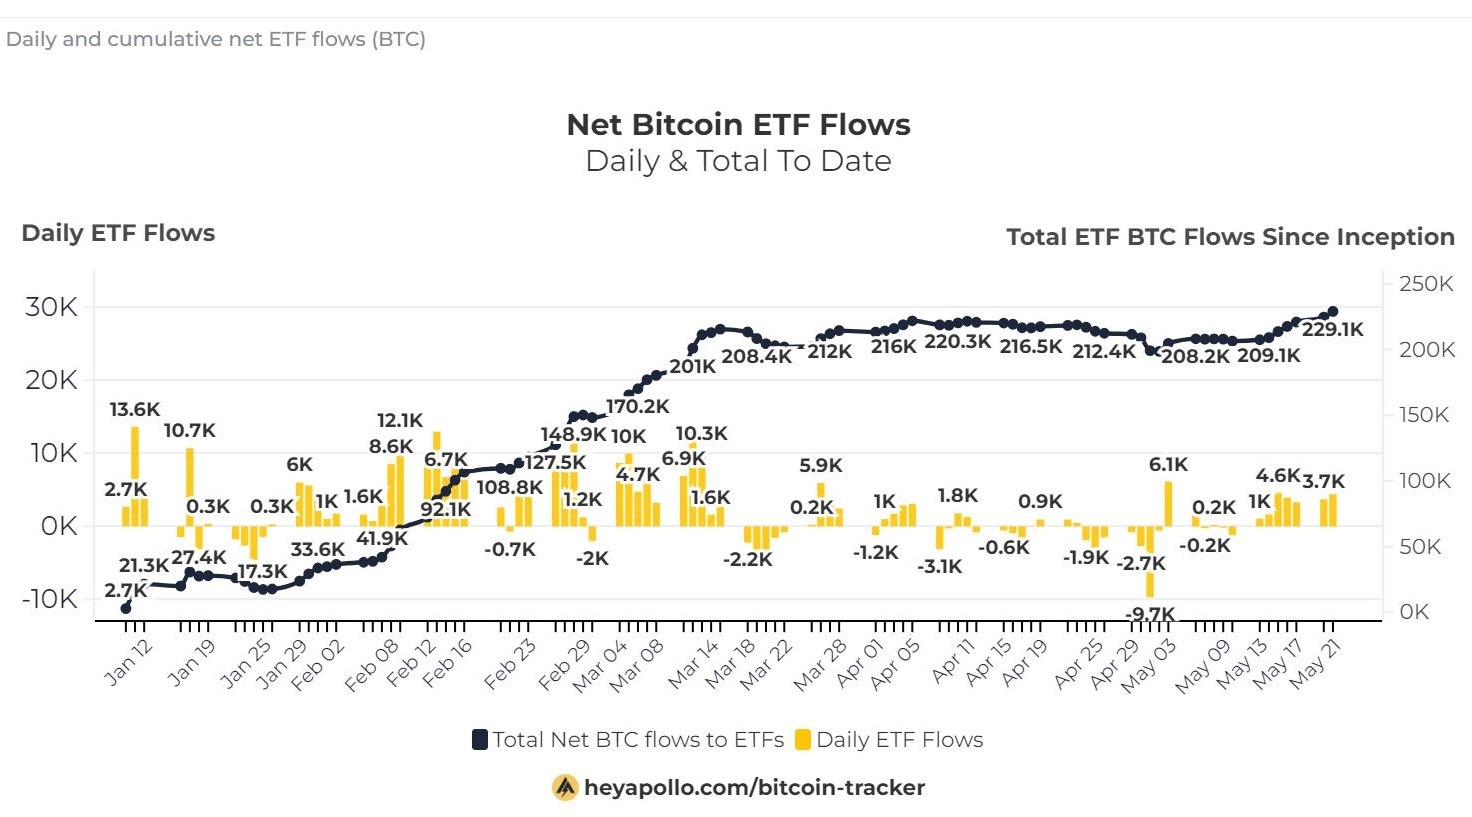Click the yellow Daily ETF Flows legend swatch
Screen dimensions: 1472x817
(802, 740)
